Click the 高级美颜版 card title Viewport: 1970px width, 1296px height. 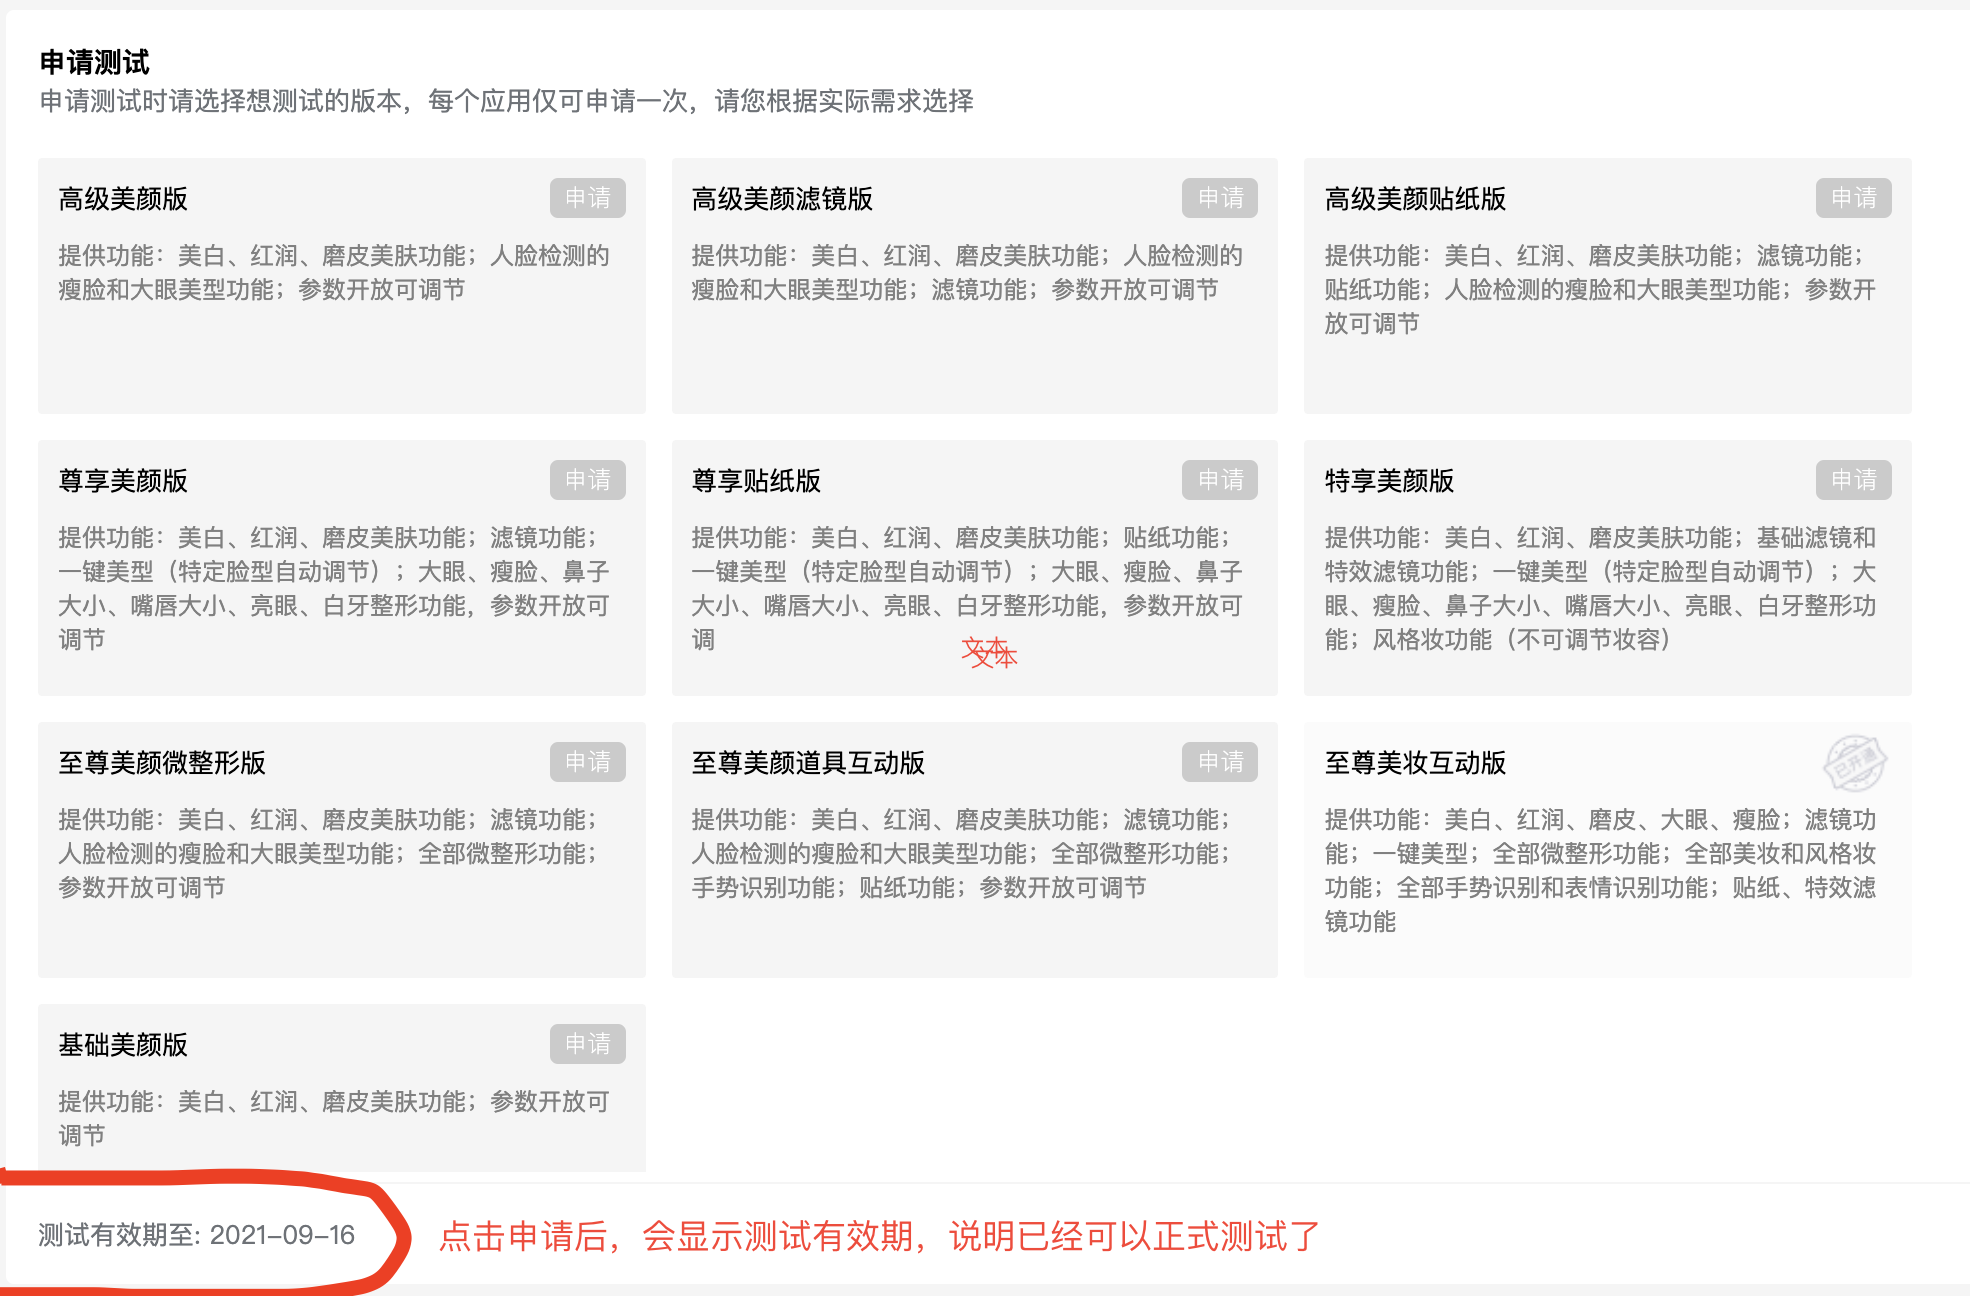pyautogui.click(x=123, y=199)
